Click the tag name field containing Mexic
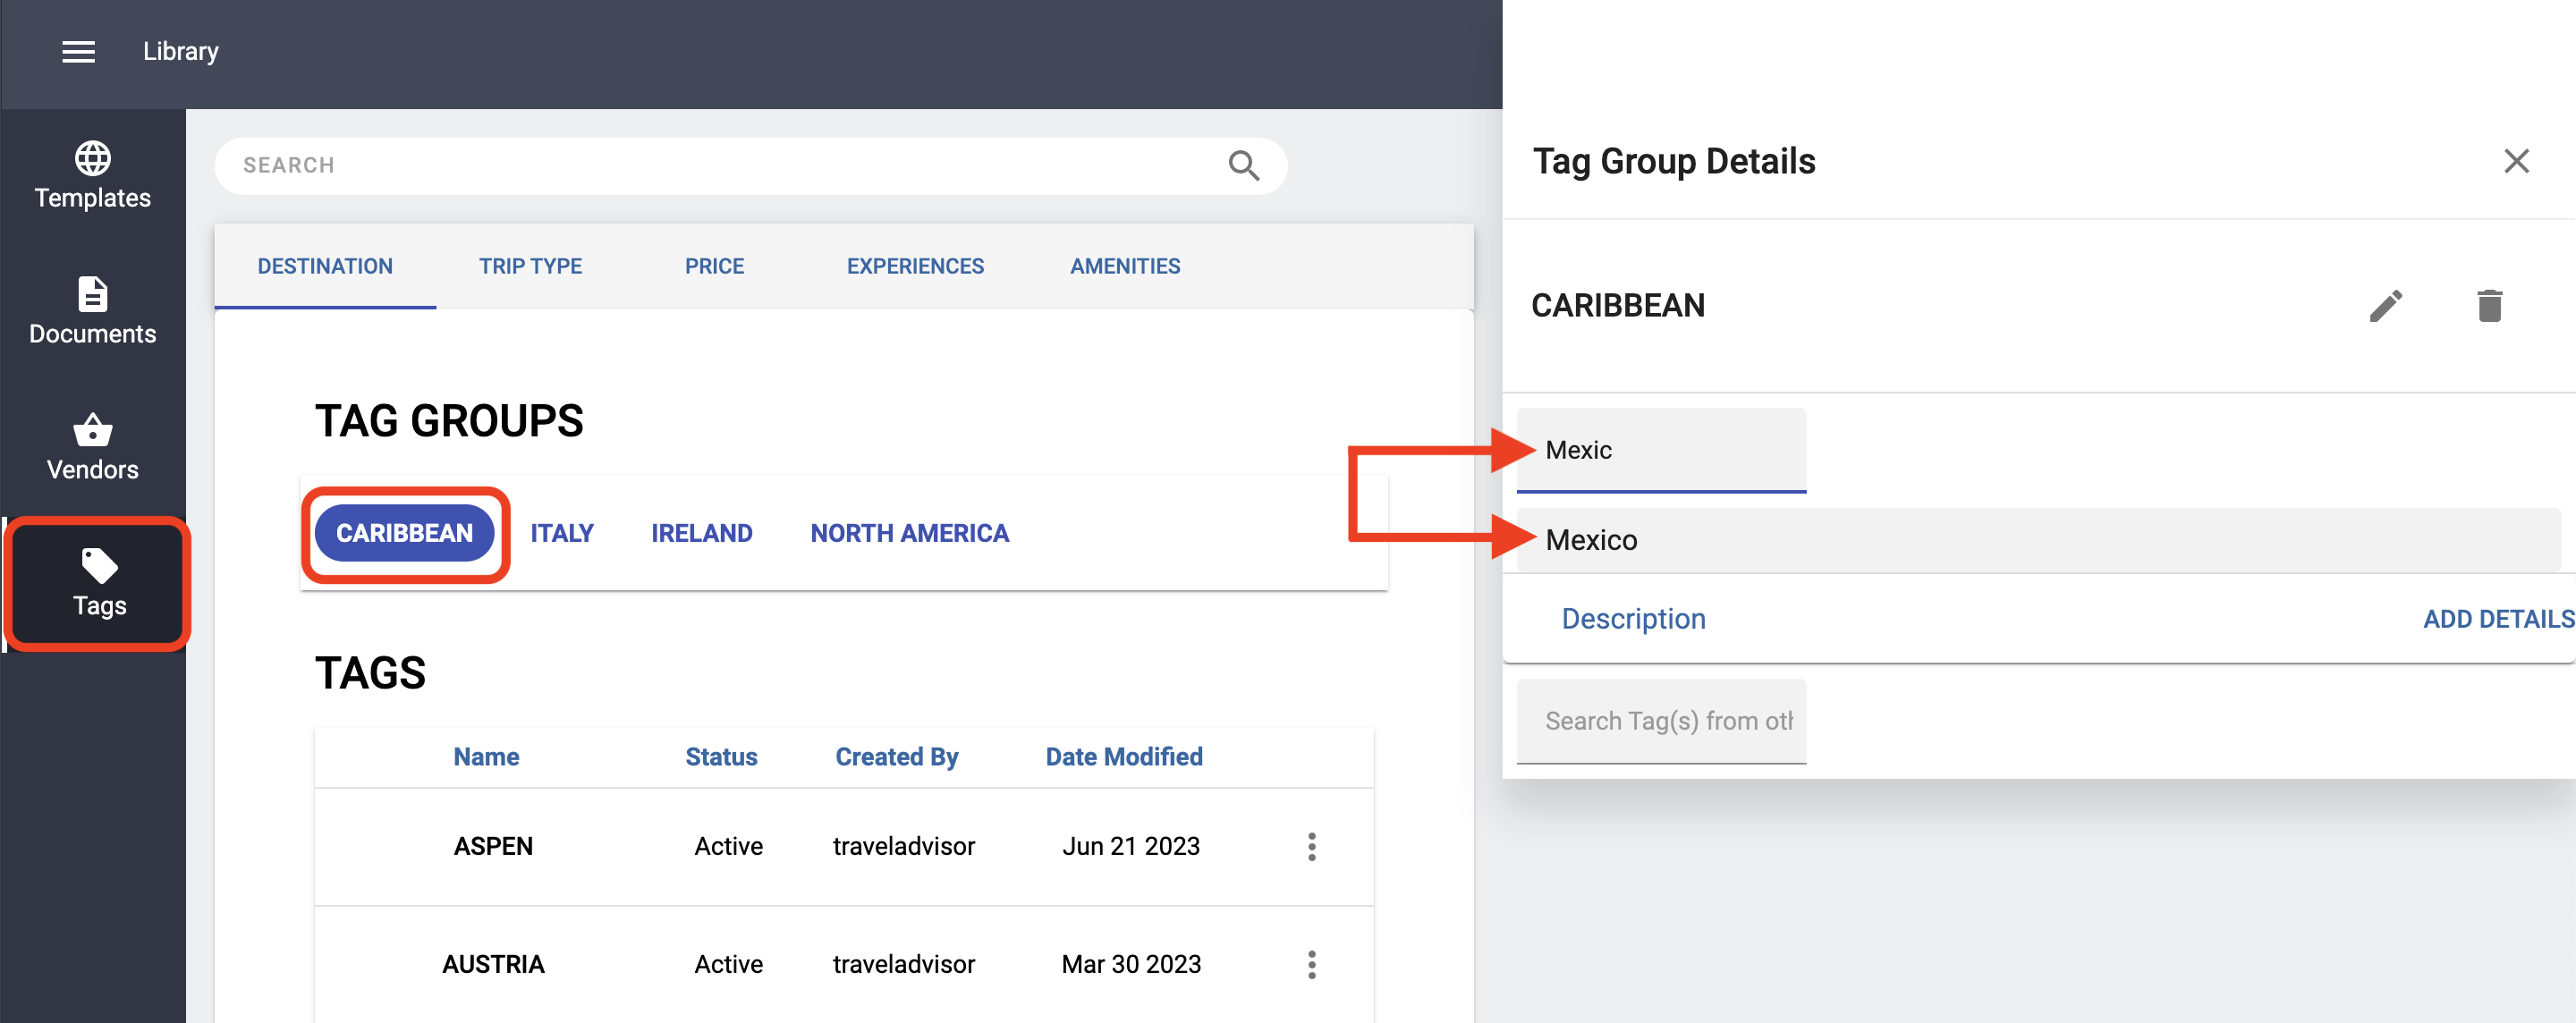 click(x=1661, y=450)
